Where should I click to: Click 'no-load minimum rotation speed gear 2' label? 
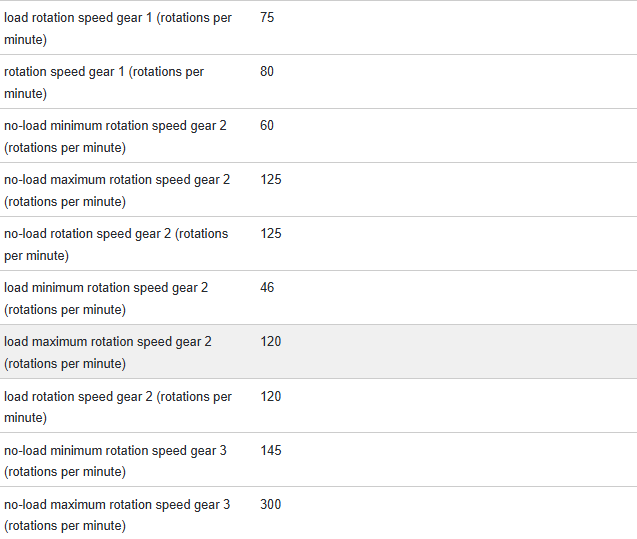point(115,137)
